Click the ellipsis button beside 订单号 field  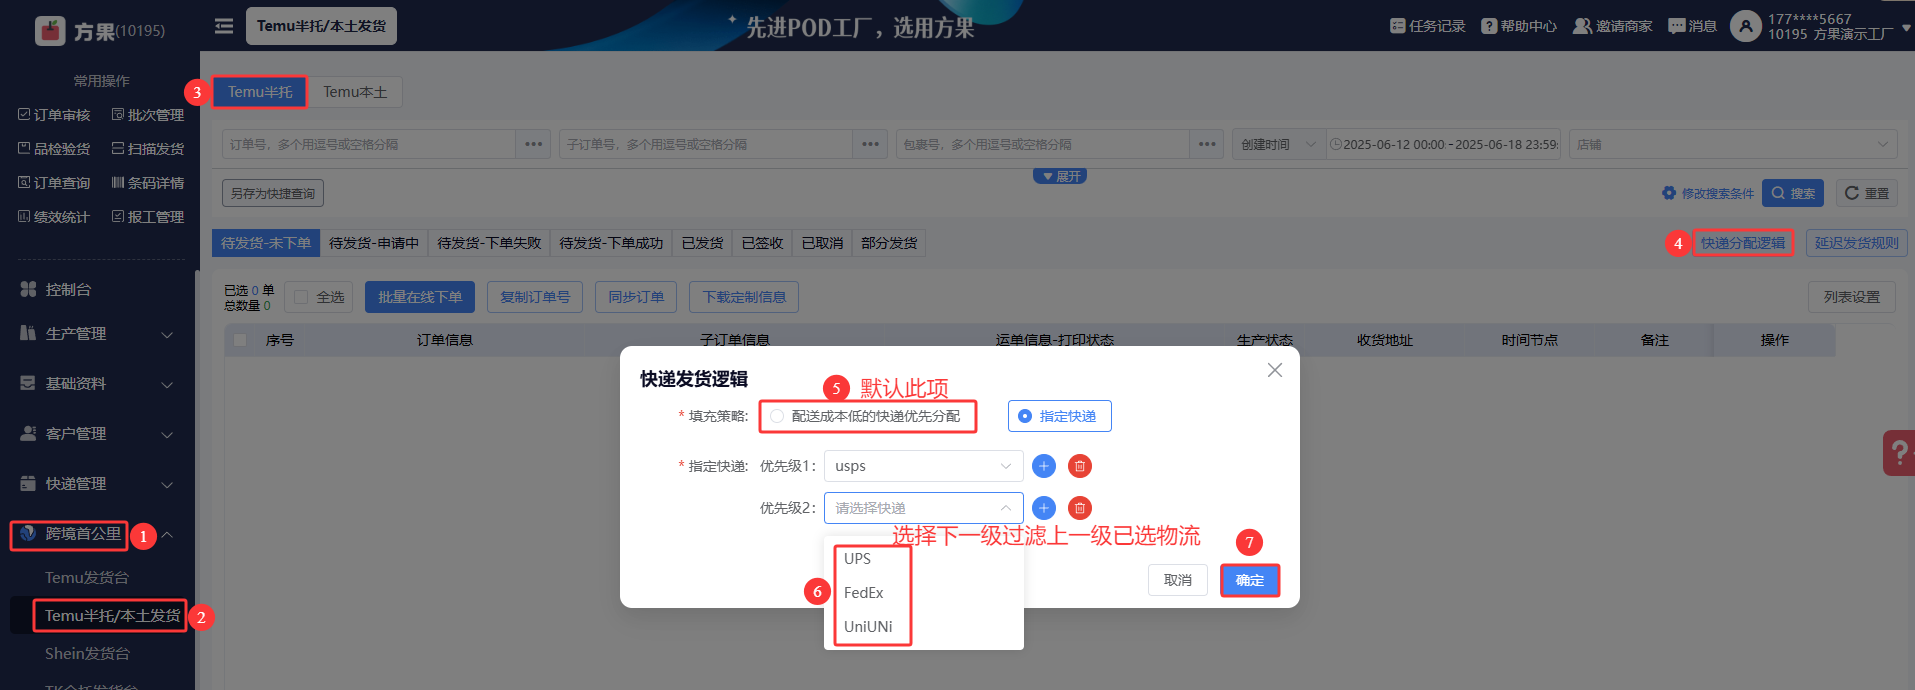click(x=534, y=144)
